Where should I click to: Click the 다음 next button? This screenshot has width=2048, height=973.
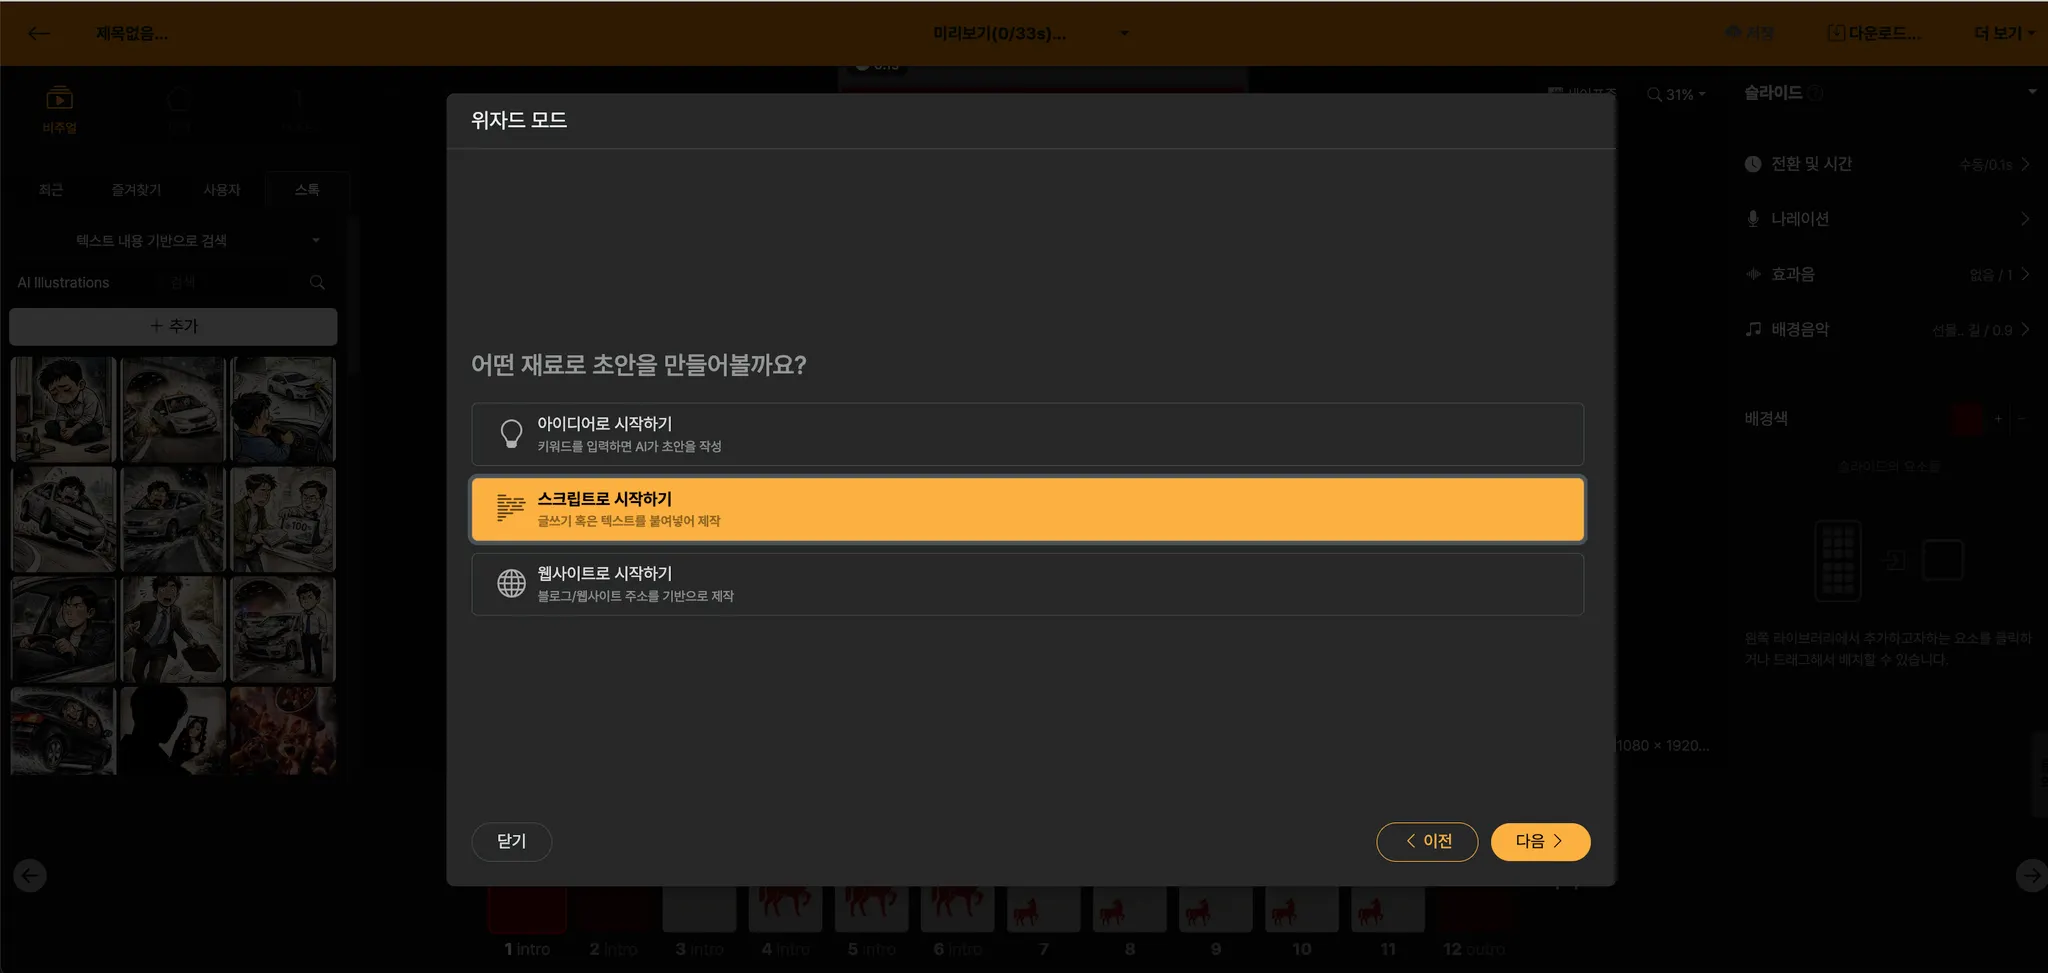(1539, 842)
